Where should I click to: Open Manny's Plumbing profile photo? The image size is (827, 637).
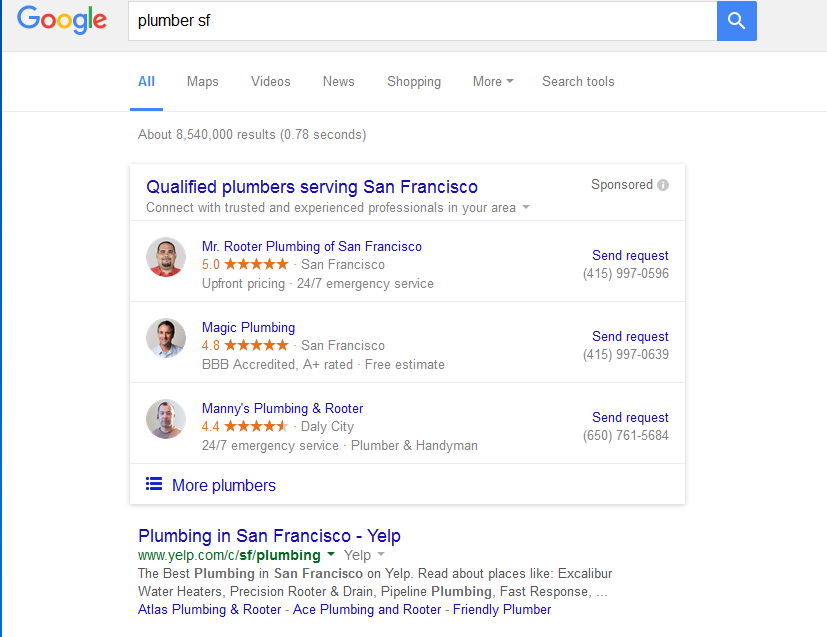[x=166, y=419]
